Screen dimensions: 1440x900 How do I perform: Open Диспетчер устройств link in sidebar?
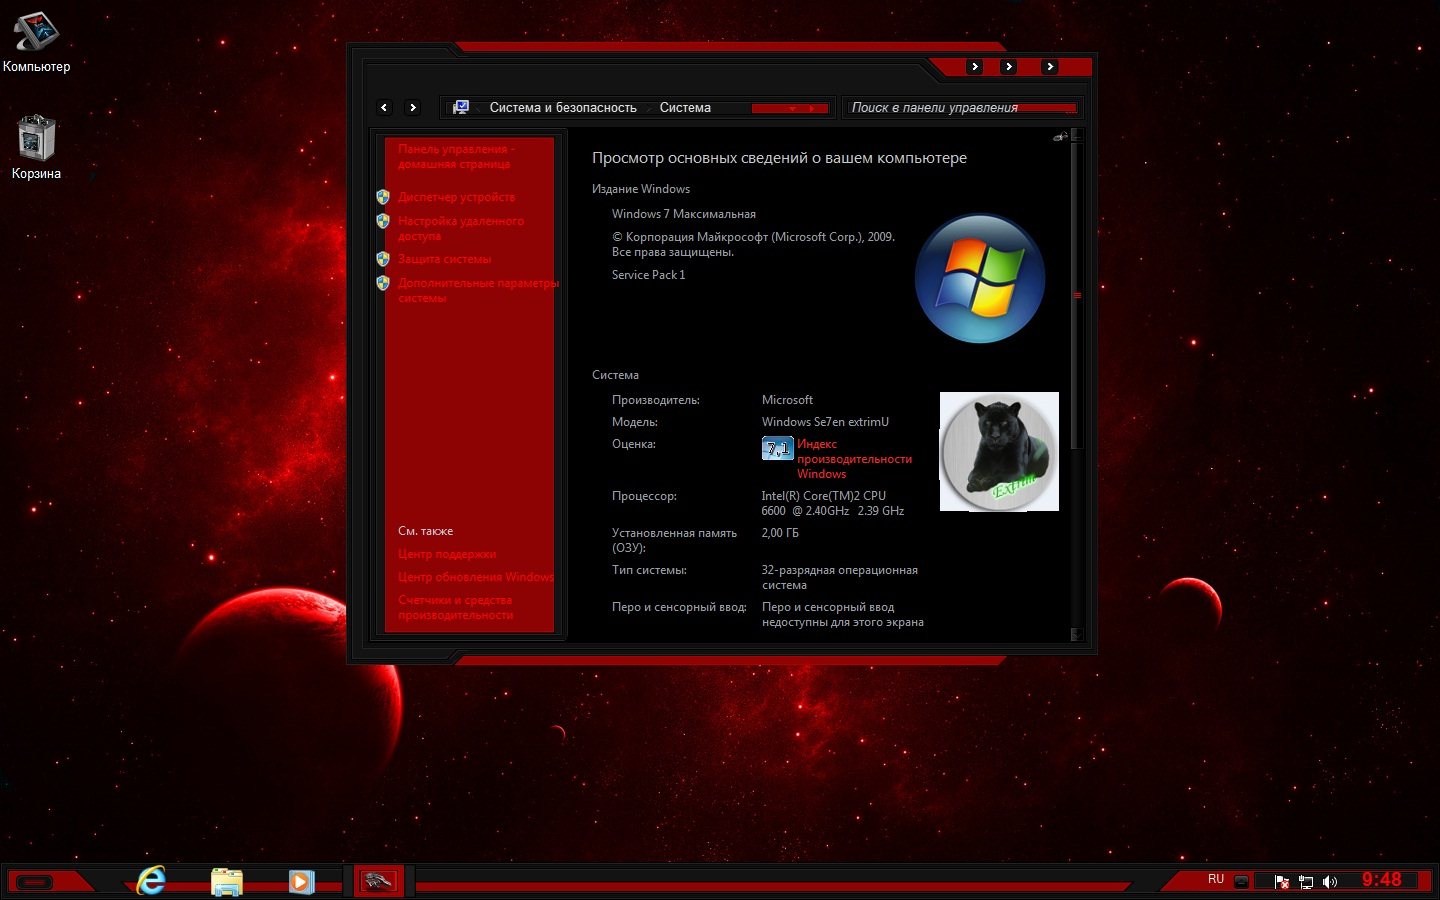[456, 197]
